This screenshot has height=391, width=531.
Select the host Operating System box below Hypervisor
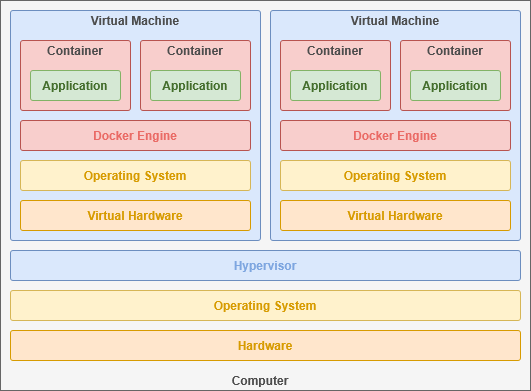pos(265,305)
